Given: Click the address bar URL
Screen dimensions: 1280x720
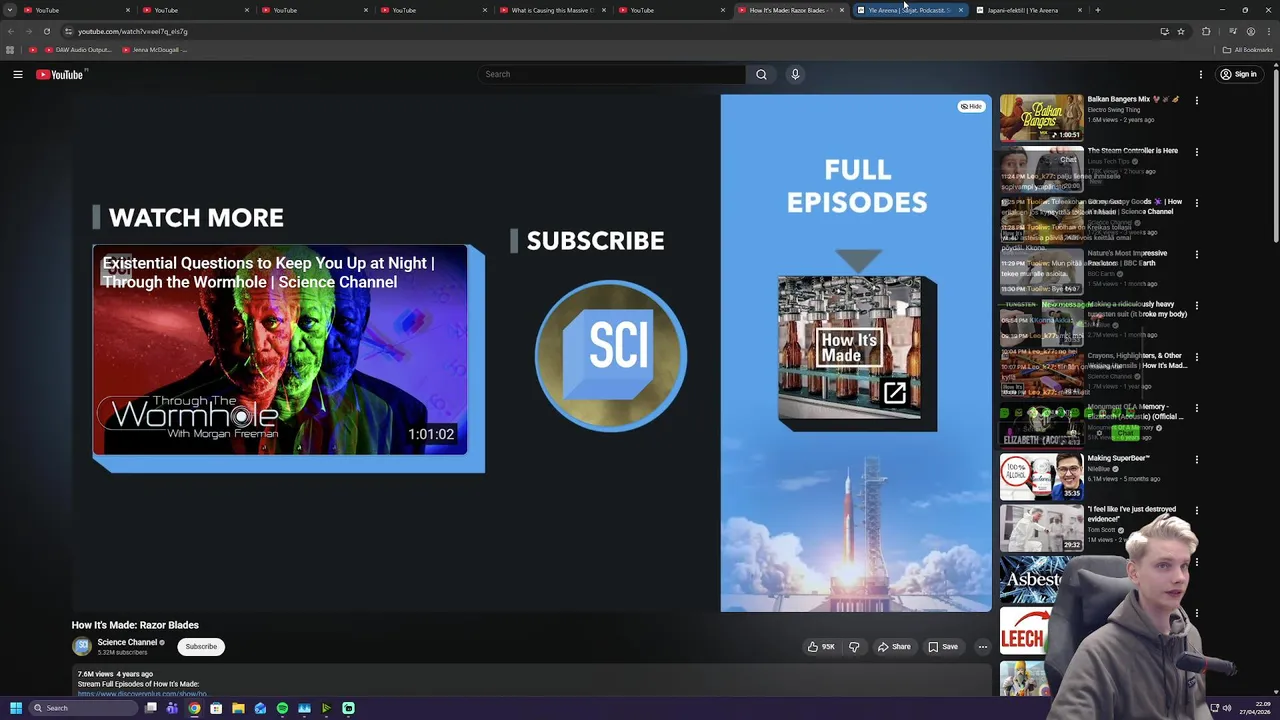Looking at the screenshot, I should tap(133, 31).
